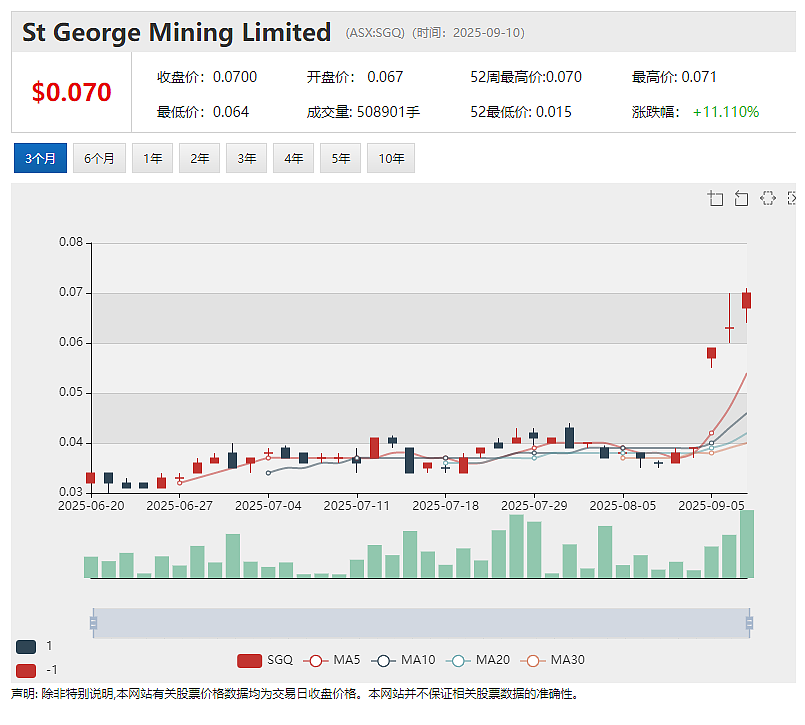Click the 52最低价: 0.015 text
The width and height of the screenshot is (805, 725).
(x=521, y=112)
